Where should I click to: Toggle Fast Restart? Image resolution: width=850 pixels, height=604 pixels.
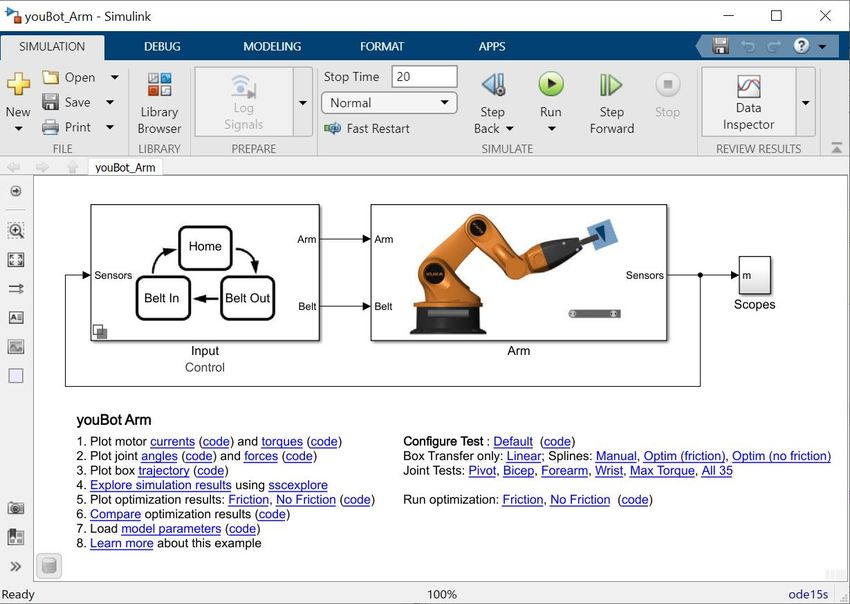tap(367, 128)
